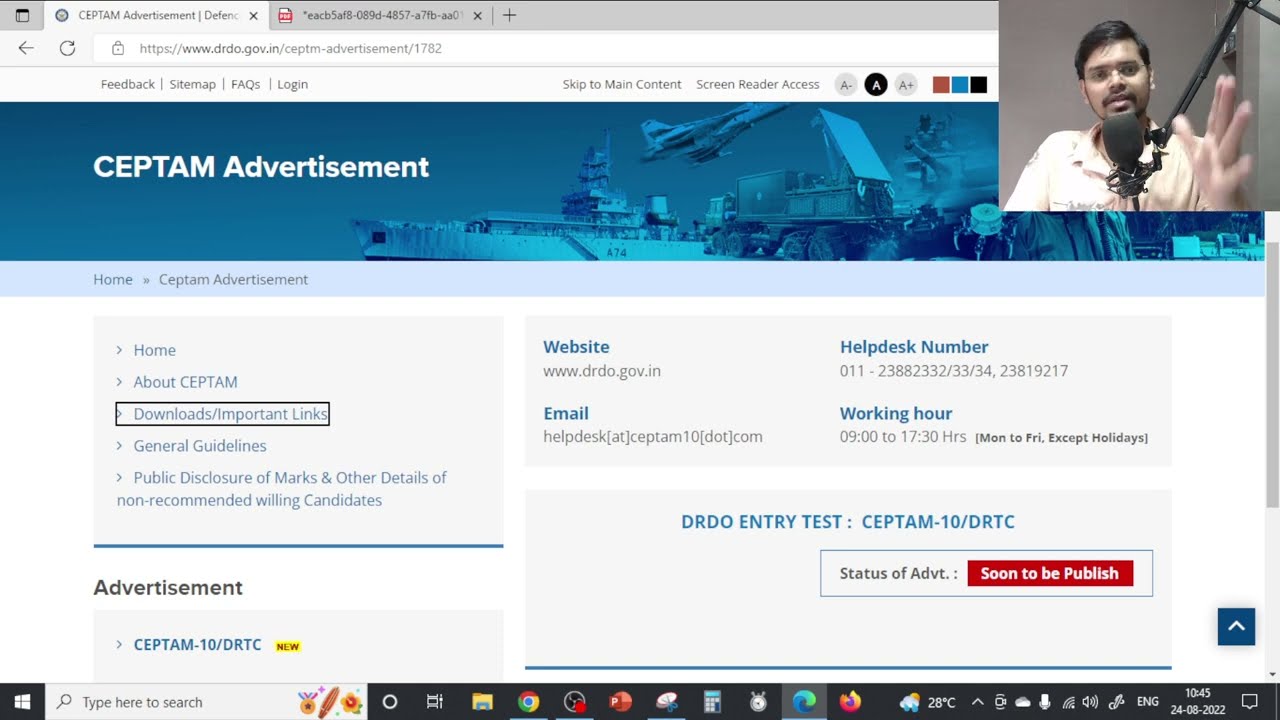This screenshot has height=720, width=1280.
Task: Open Public Disclosure of Marks link
Action: pyautogui.click(x=281, y=489)
